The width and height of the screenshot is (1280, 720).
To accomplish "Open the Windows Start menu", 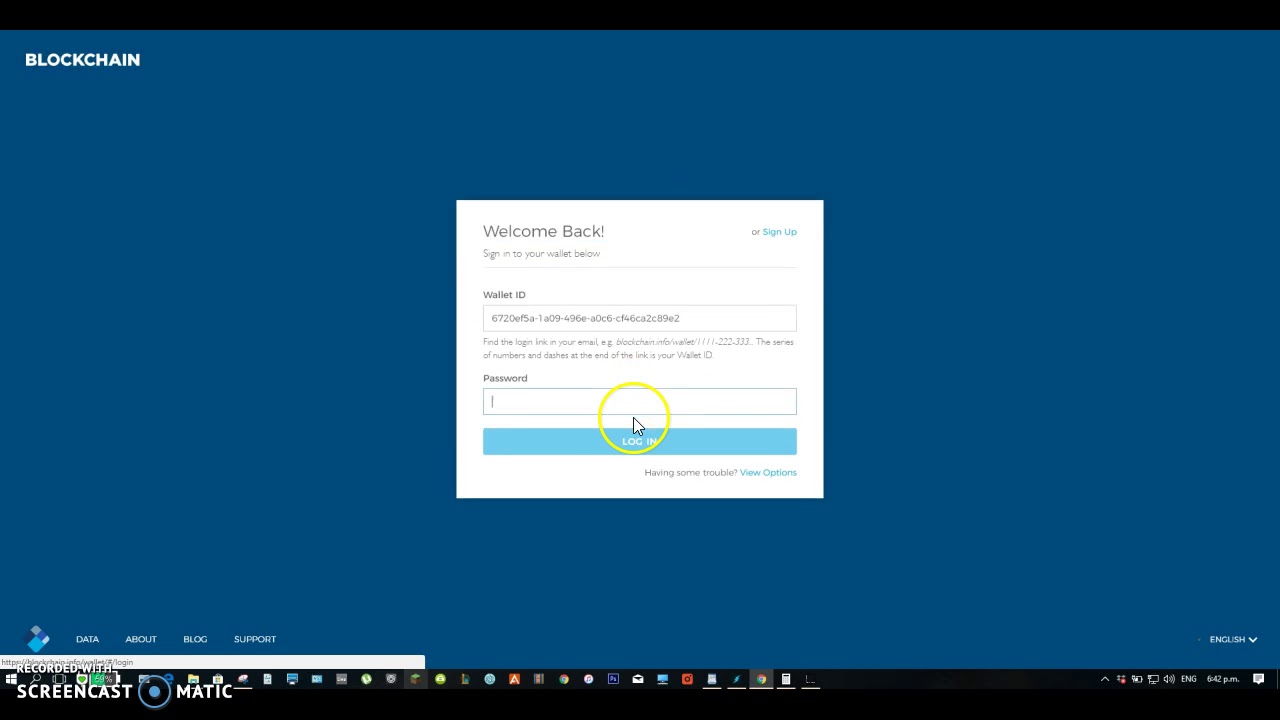I will [11, 679].
